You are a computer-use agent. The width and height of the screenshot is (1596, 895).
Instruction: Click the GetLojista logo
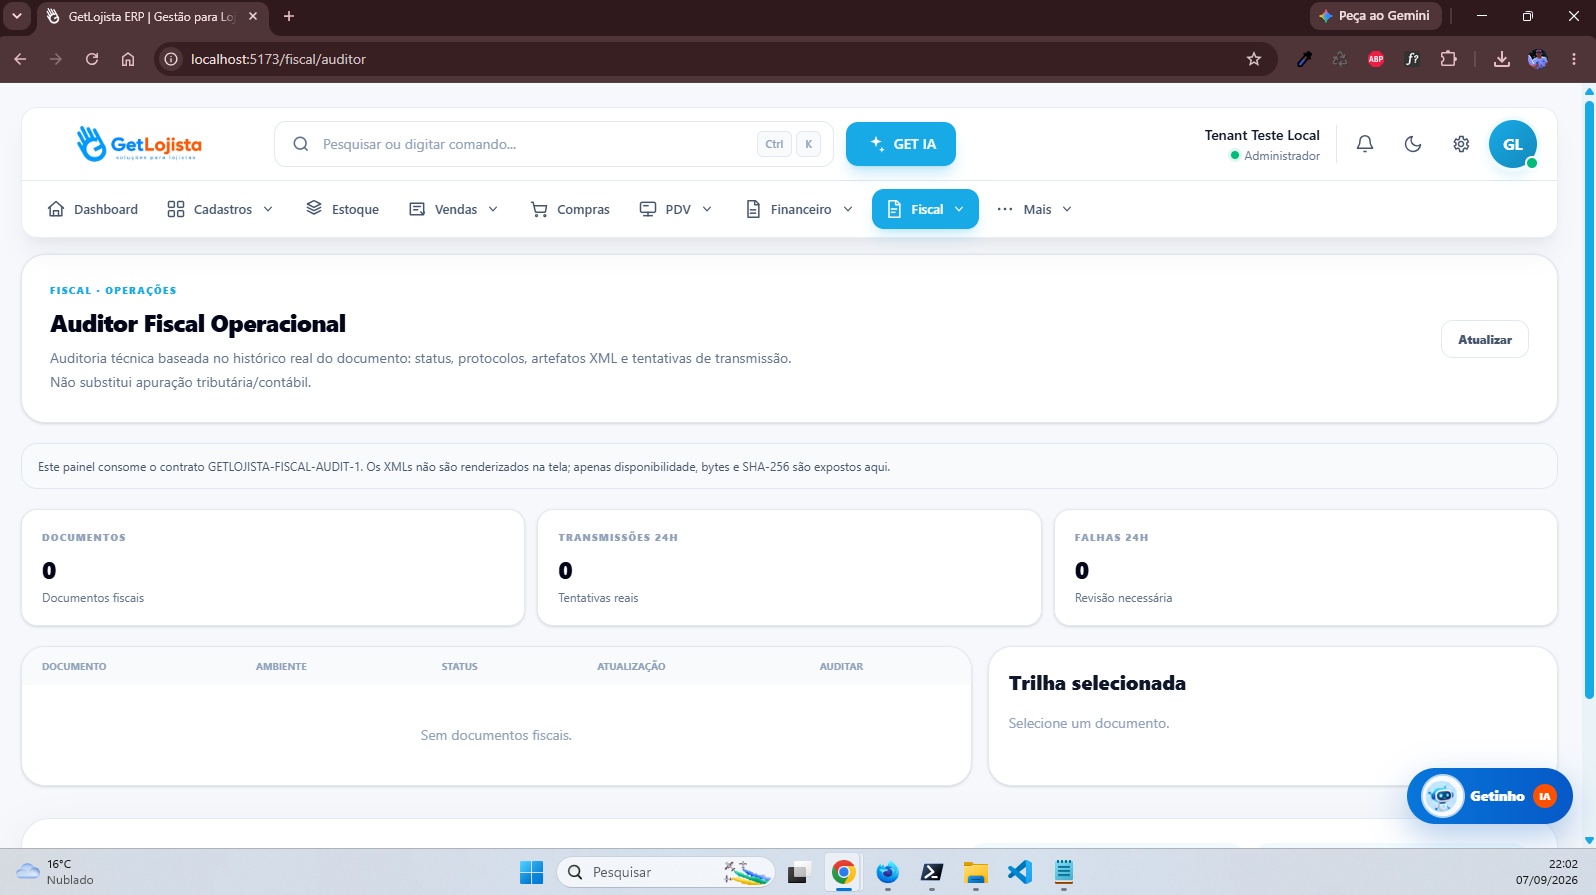tap(139, 144)
